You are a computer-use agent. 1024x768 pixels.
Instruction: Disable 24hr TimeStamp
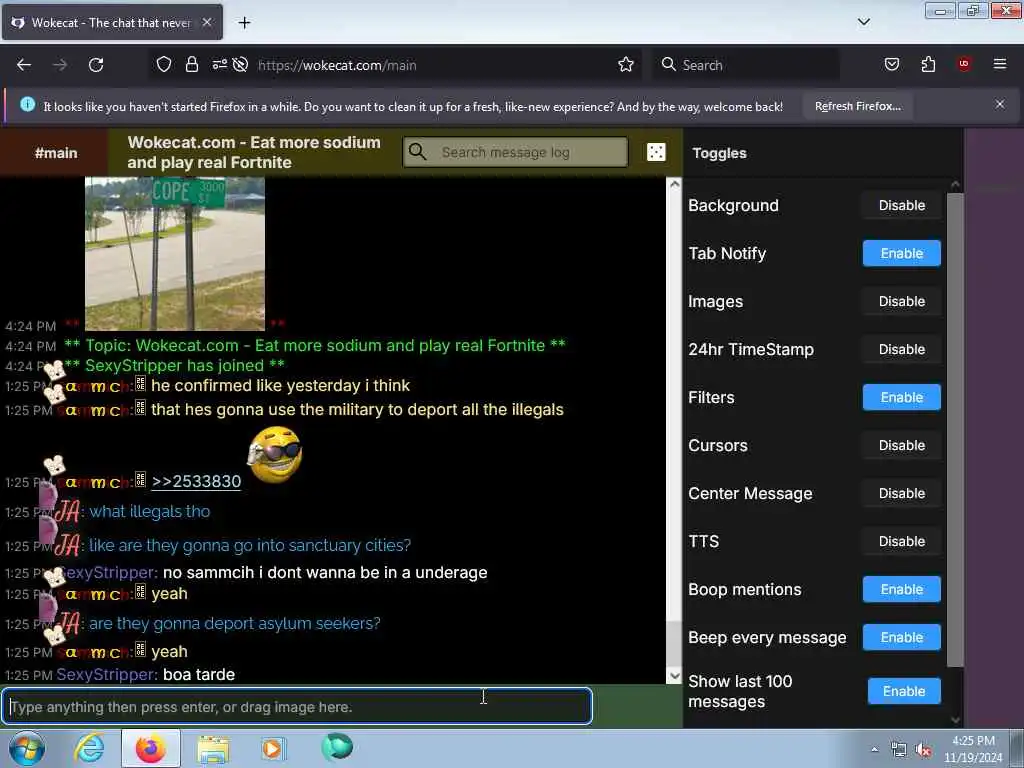(x=901, y=349)
